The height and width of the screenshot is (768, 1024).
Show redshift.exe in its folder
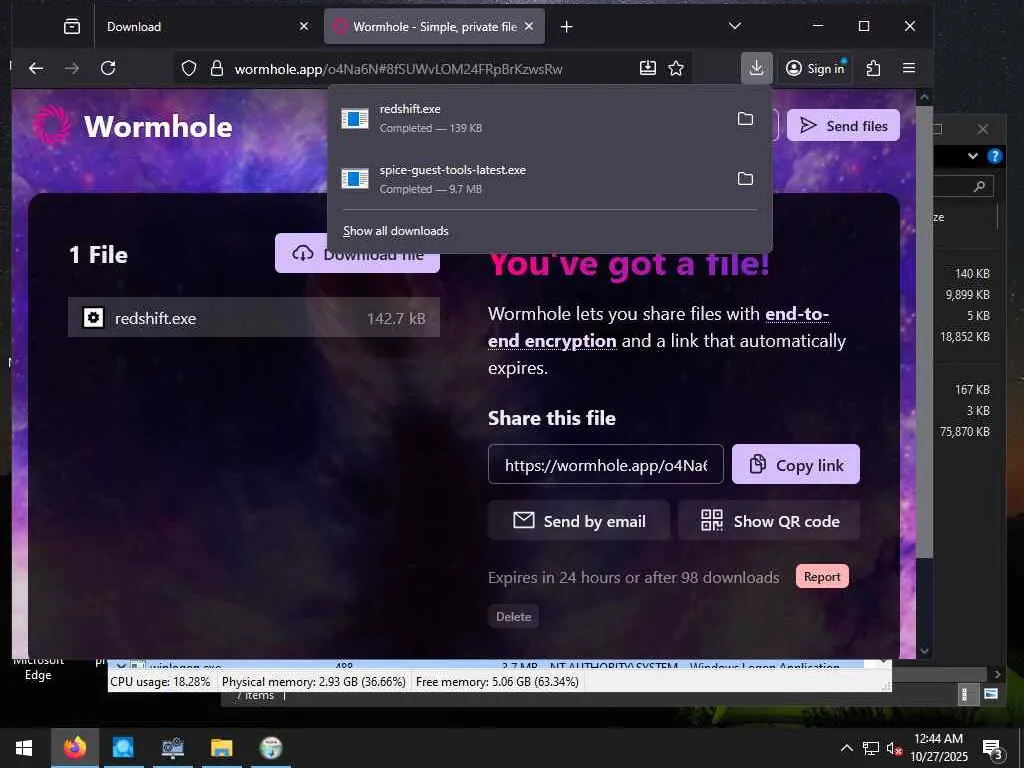pos(745,118)
